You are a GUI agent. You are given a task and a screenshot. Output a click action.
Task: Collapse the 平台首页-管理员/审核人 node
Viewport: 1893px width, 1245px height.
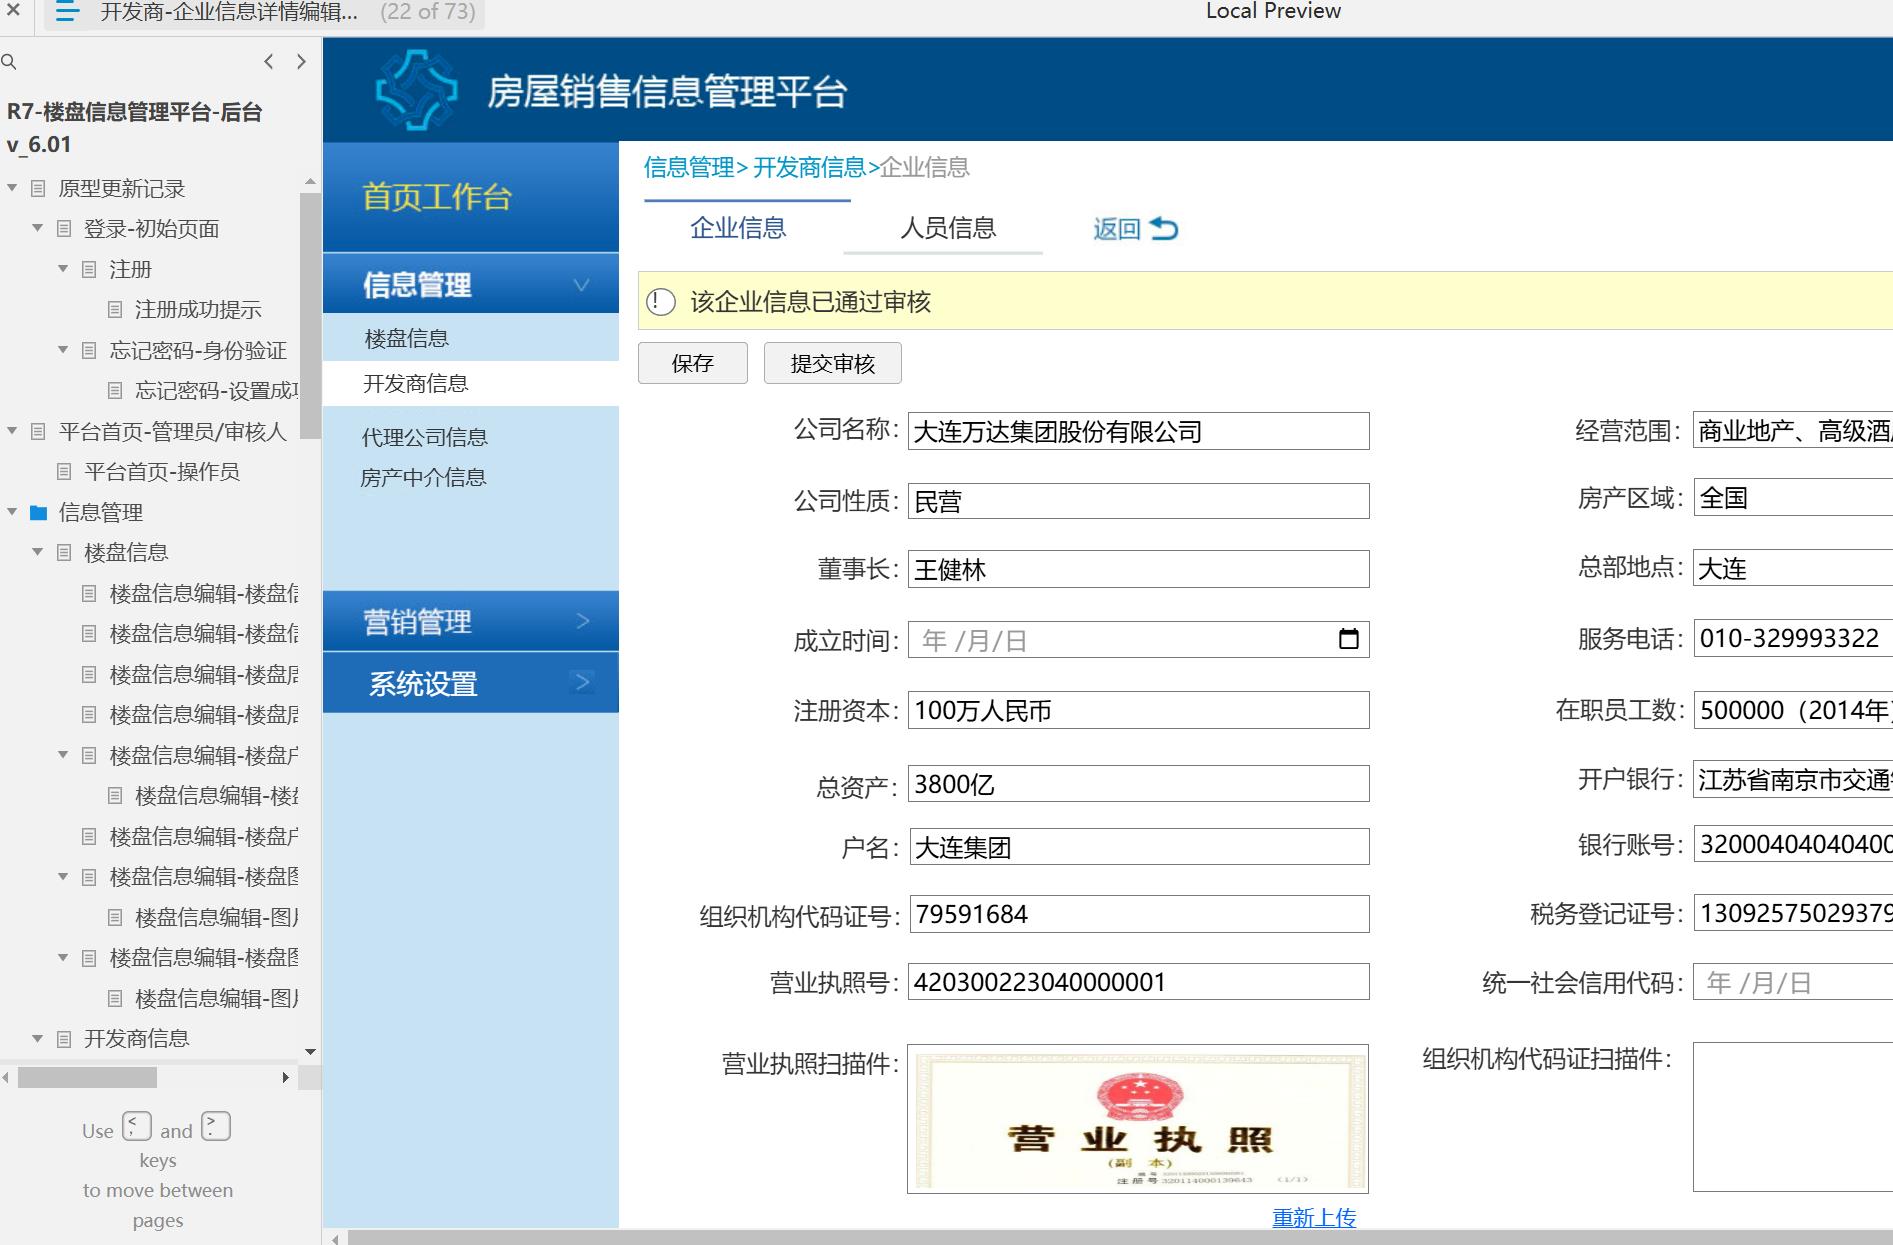[x=12, y=431]
